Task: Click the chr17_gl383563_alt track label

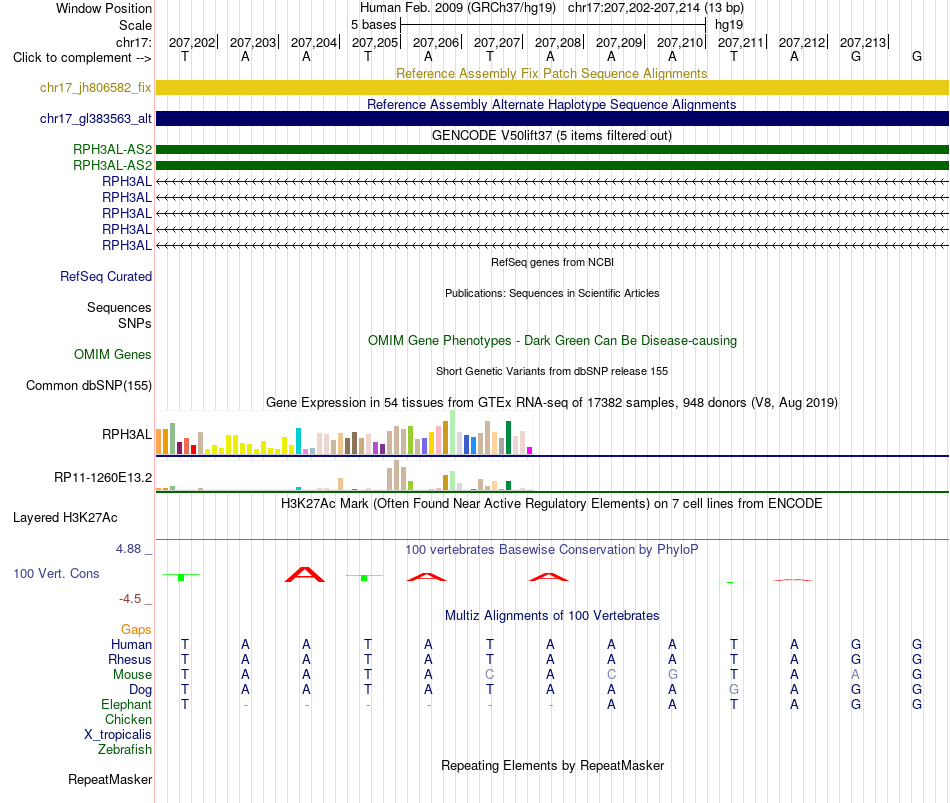Action: 96,118
